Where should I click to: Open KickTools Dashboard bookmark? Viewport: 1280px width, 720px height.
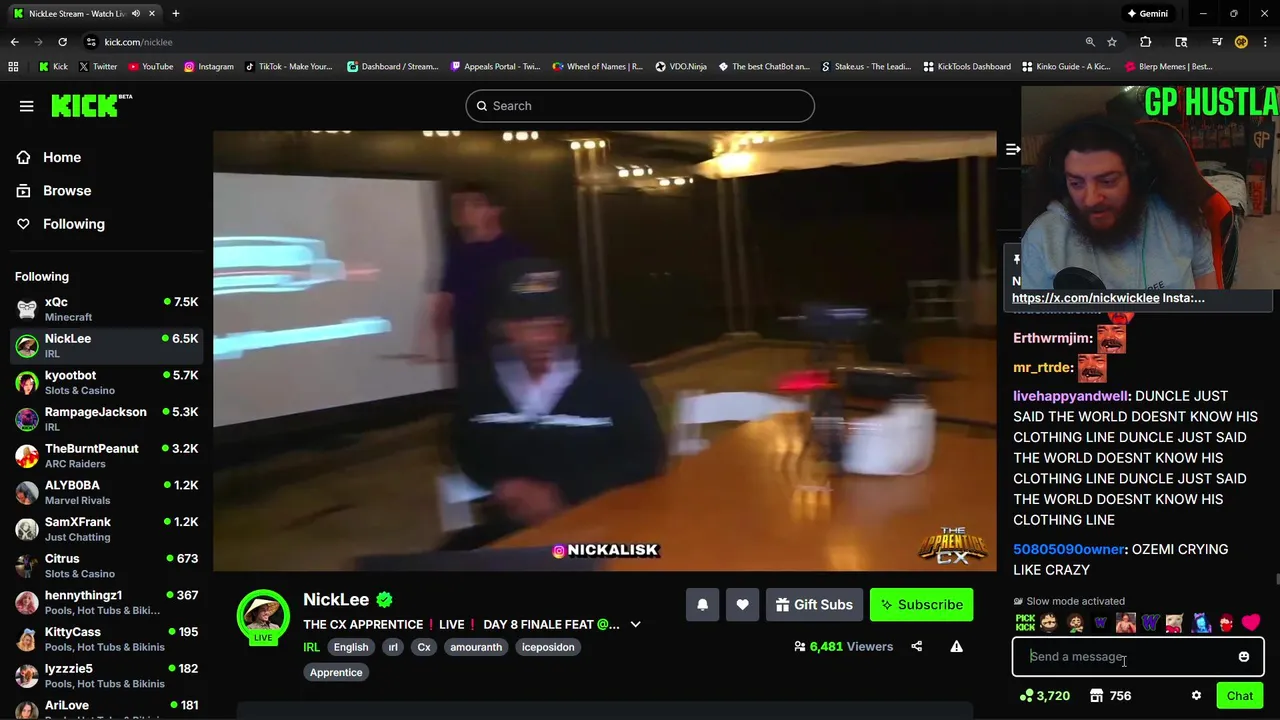[x=967, y=67]
